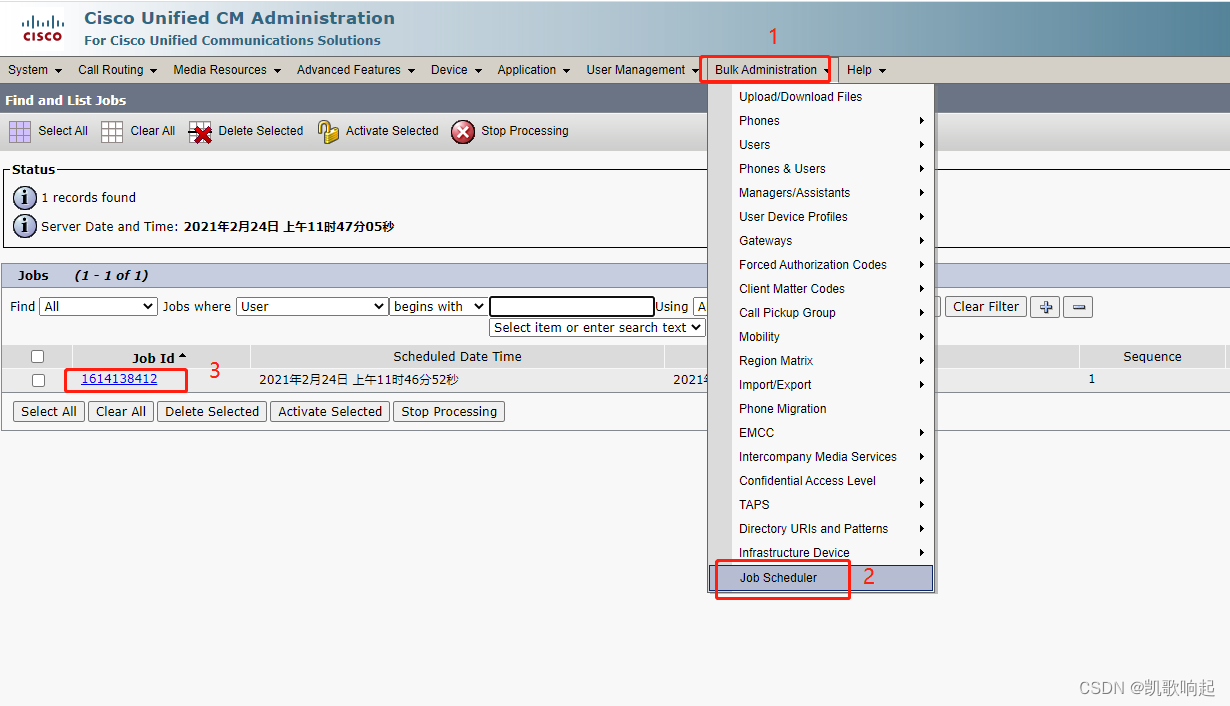Add a search criterion with the plus icon

[1044, 306]
